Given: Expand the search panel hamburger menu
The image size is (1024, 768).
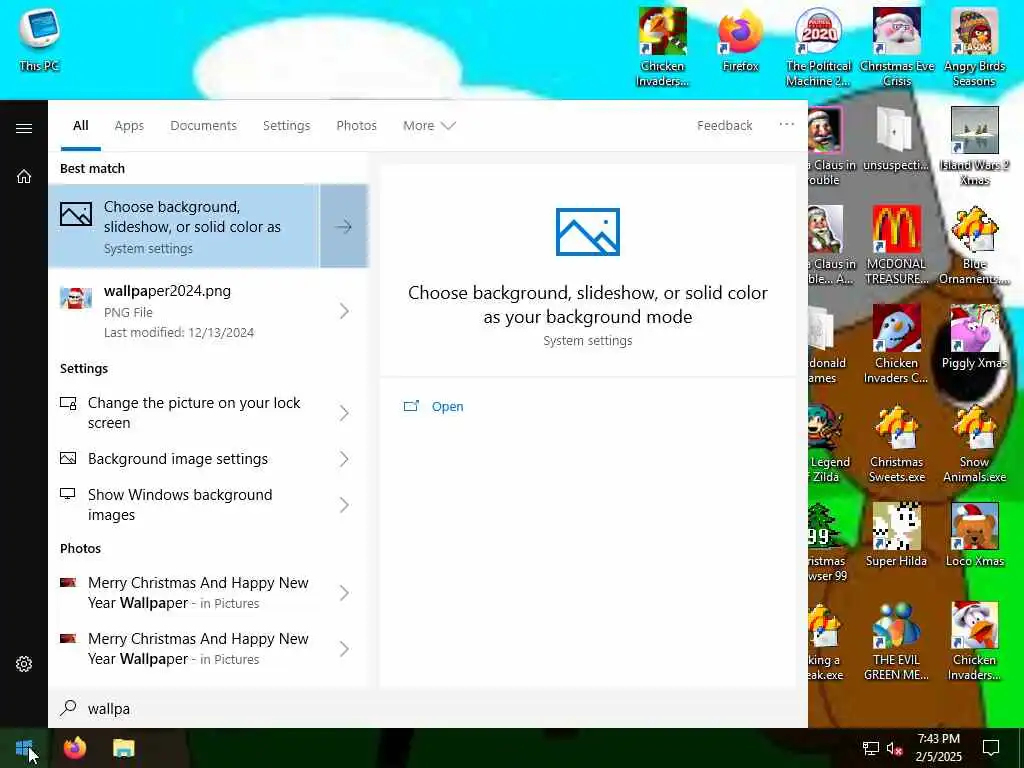Looking at the screenshot, I should pos(24,128).
